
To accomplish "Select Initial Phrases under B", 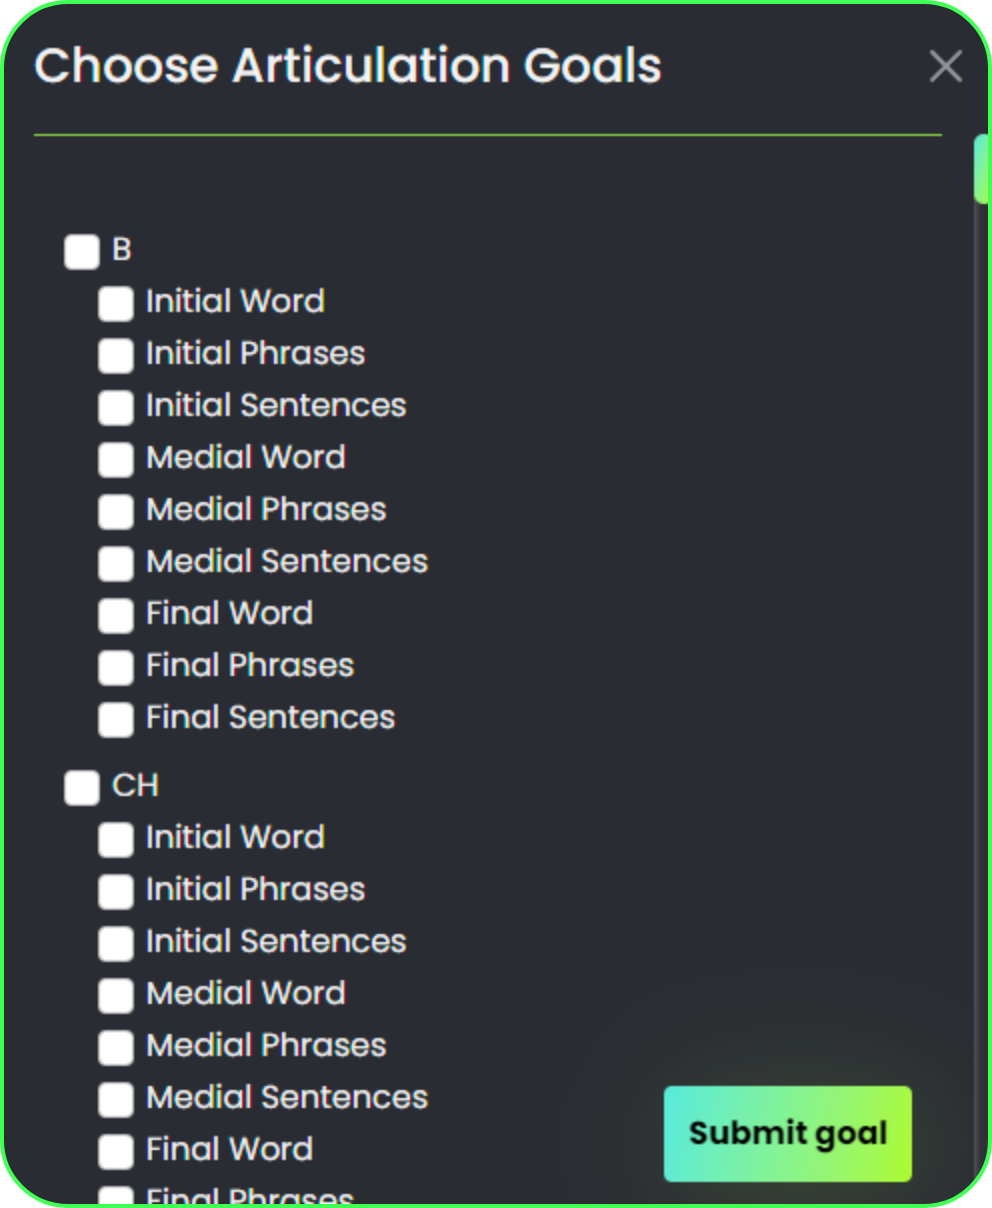I will 116,356.
